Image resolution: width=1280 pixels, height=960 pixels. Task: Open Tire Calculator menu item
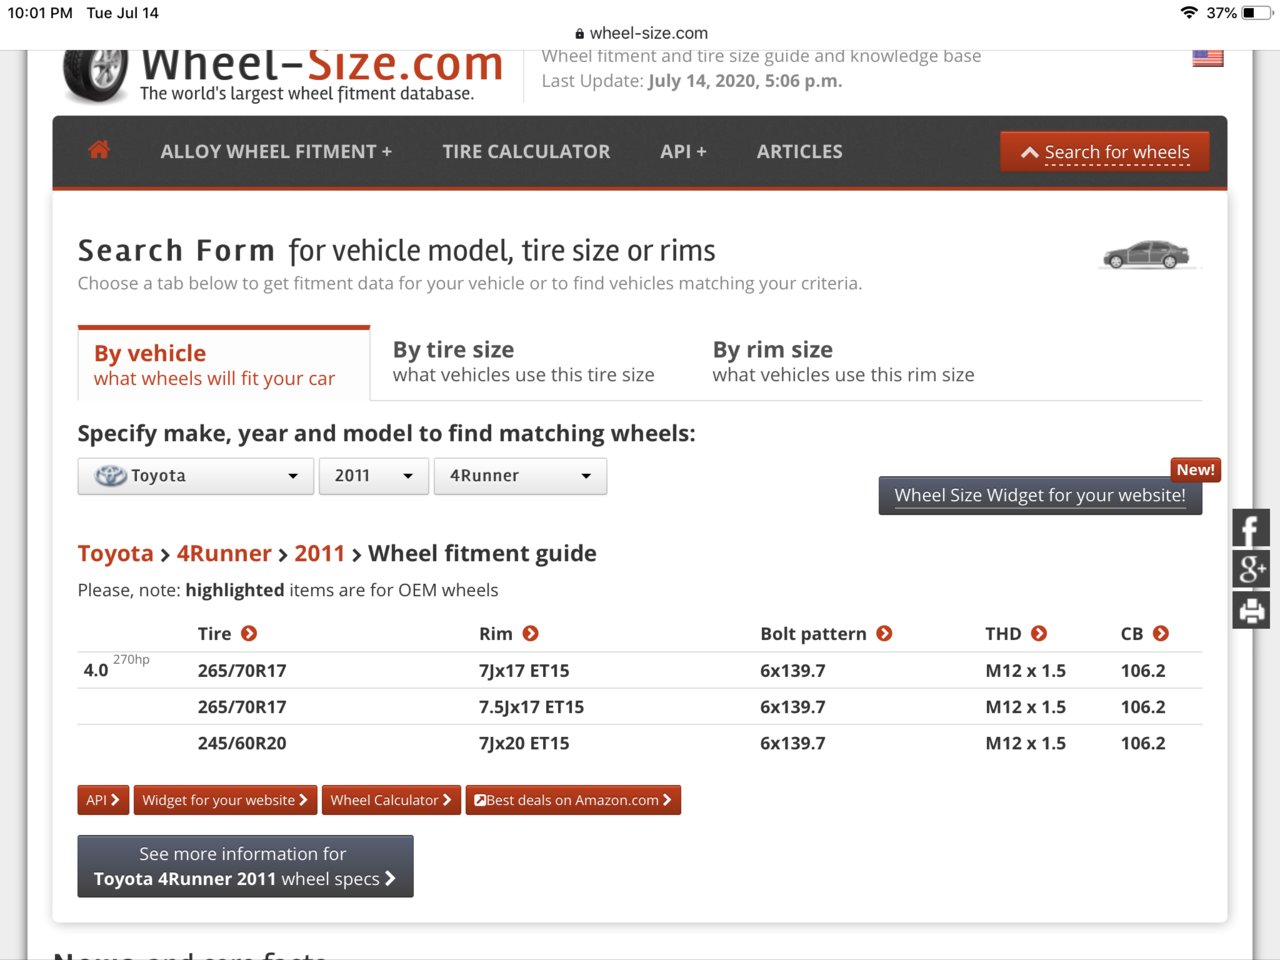[x=526, y=152]
